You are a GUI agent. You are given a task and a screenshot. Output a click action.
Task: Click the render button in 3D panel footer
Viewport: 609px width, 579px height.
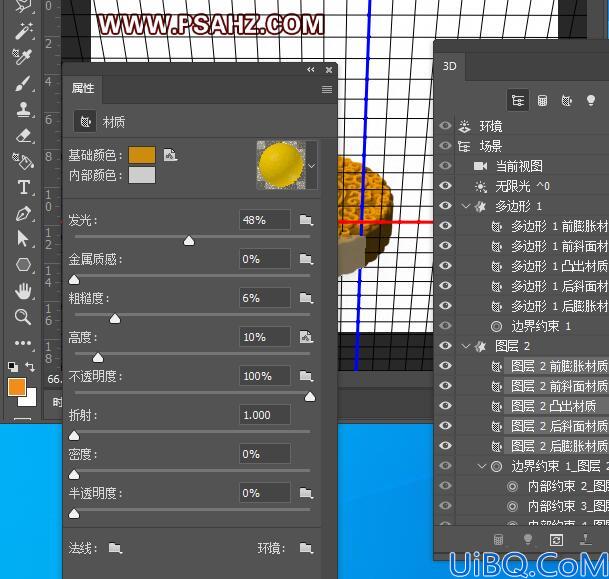[x=557, y=539]
